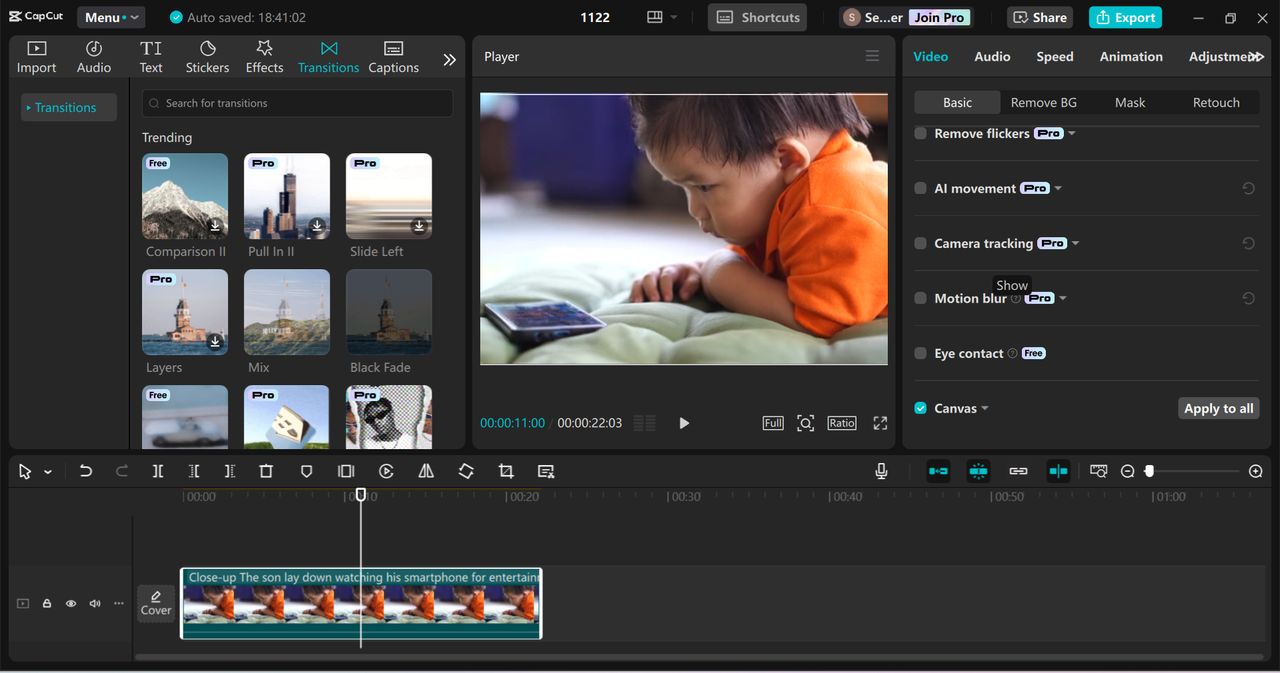Click the Full quality button in player

(773, 423)
